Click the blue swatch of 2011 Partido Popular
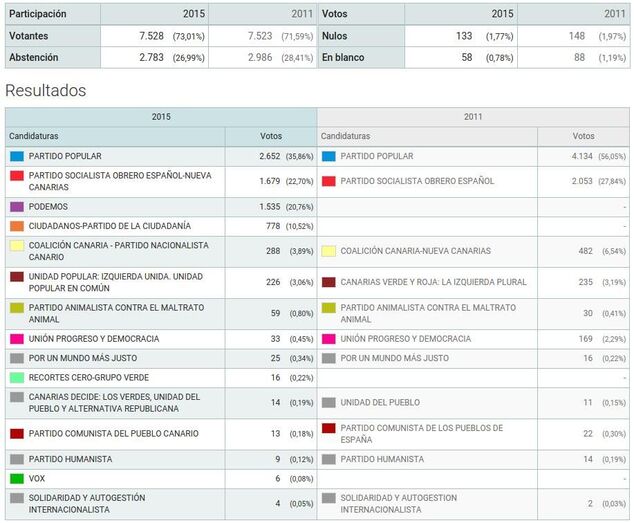The width and height of the screenshot is (634, 523). (x=329, y=156)
